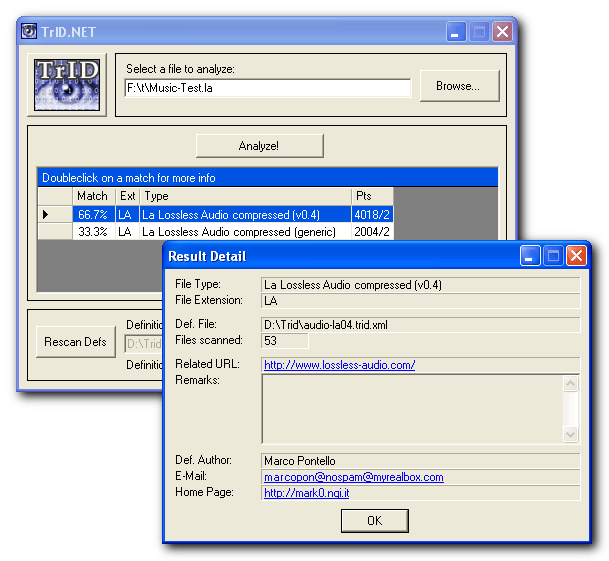Click the 4018/2 points cell
Viewport: 609px width, 561px height.
coord(372,214)
